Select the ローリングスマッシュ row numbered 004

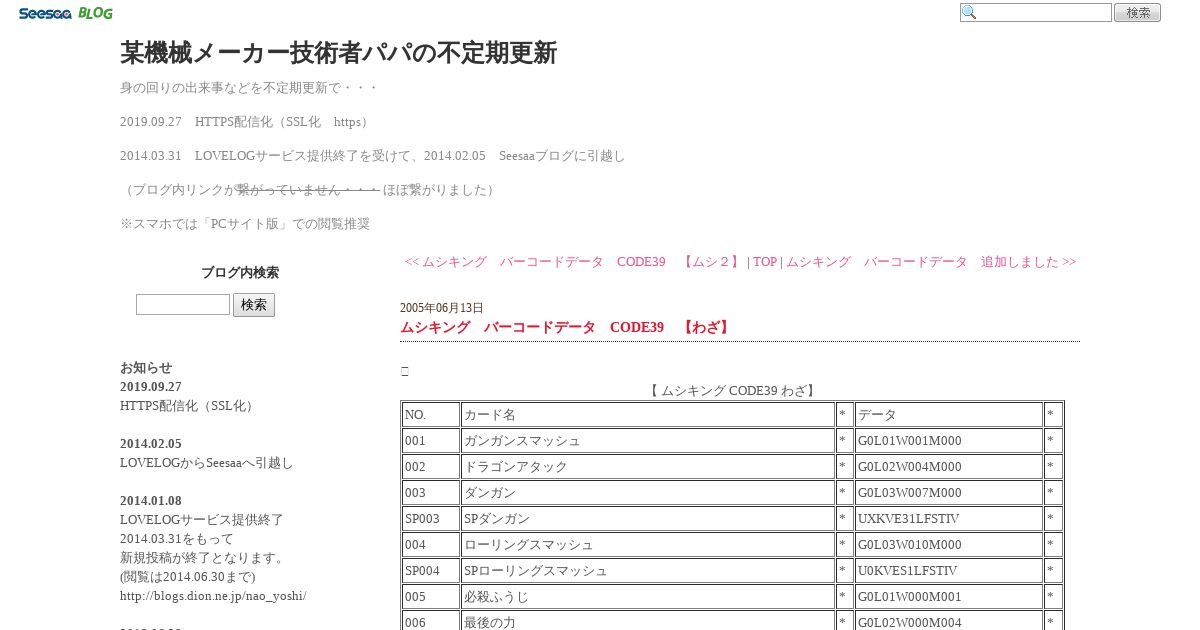click(x=732, y=545)
